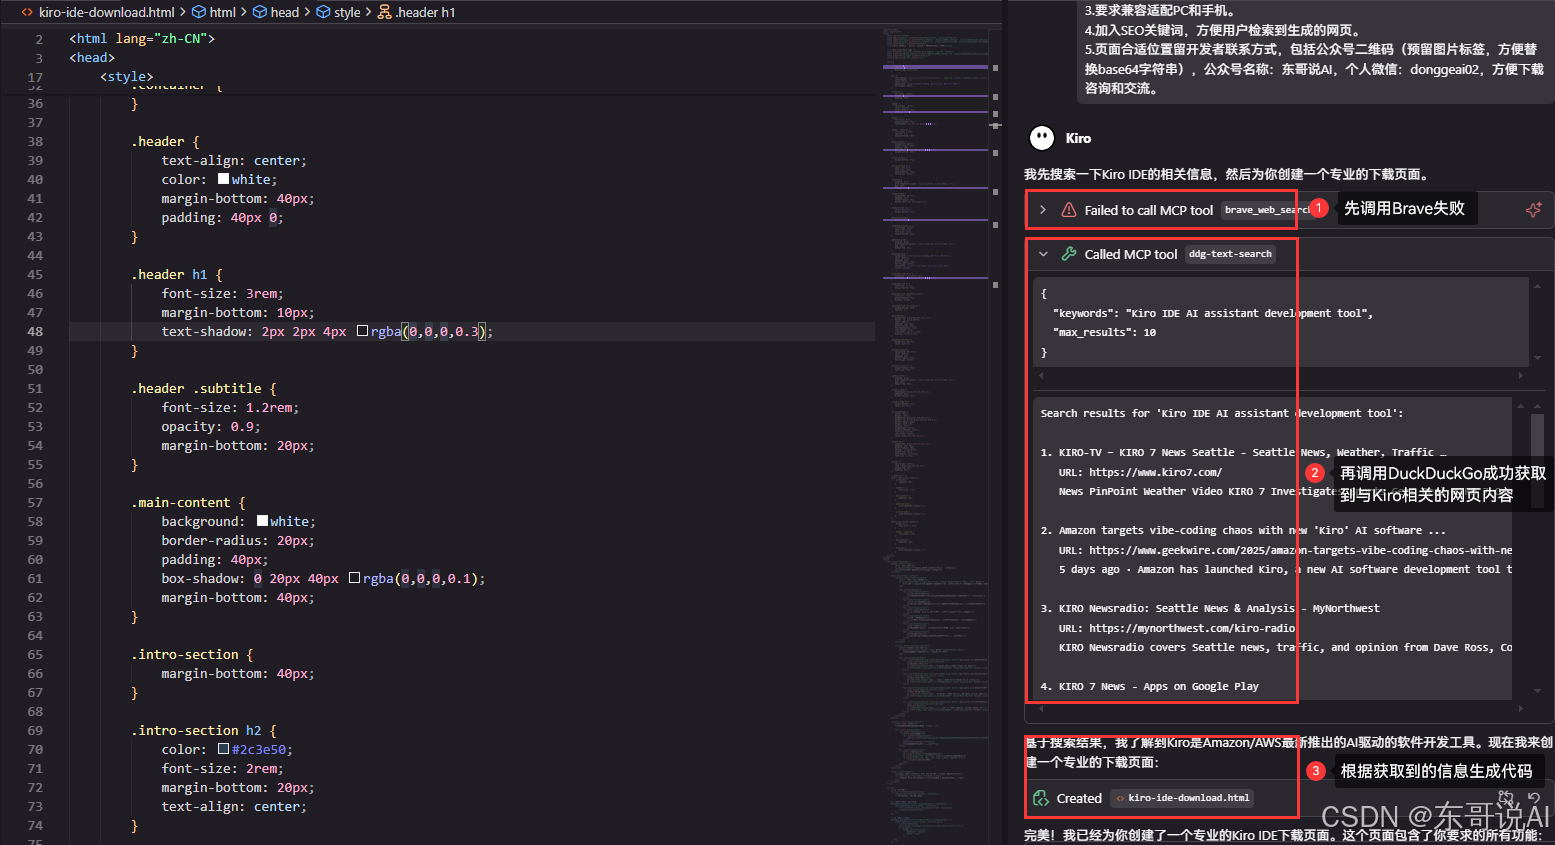Click the Kiro name label in chat
Viewport: 1555px width, 845px height.
1078,138
